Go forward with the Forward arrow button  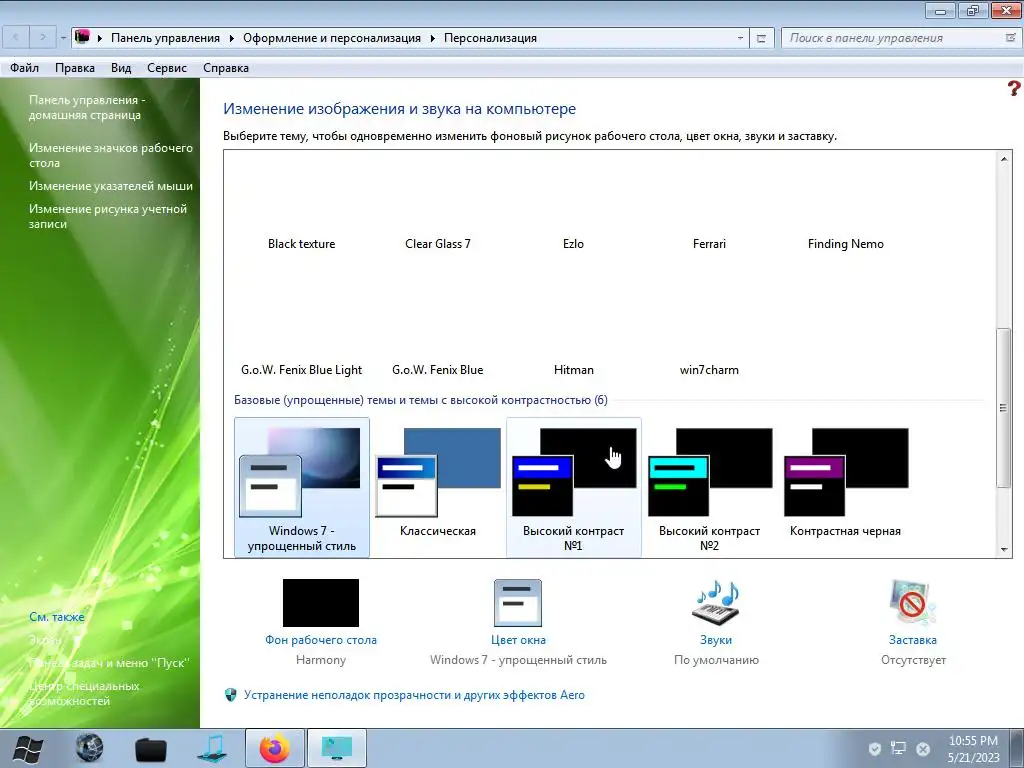tap(42, 37)
